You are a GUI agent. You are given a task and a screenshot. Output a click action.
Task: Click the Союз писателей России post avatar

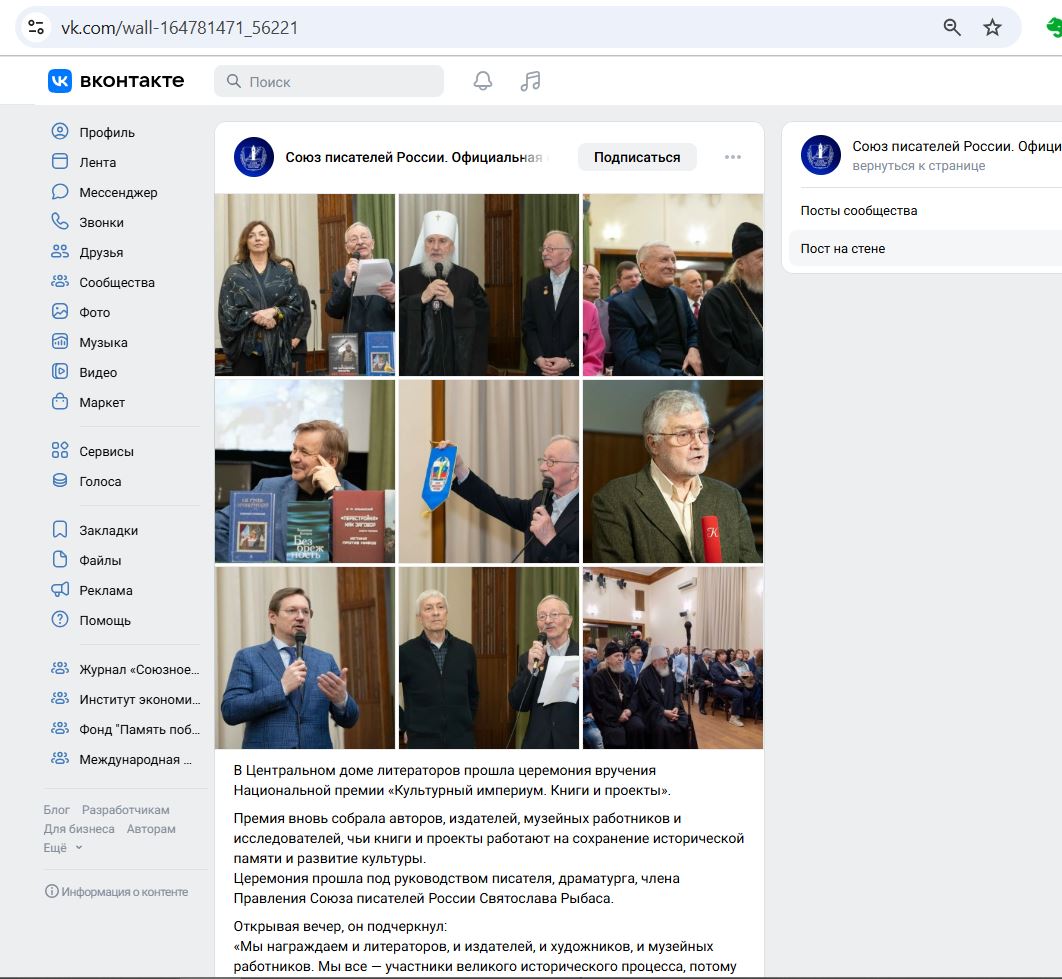point(254,157)
